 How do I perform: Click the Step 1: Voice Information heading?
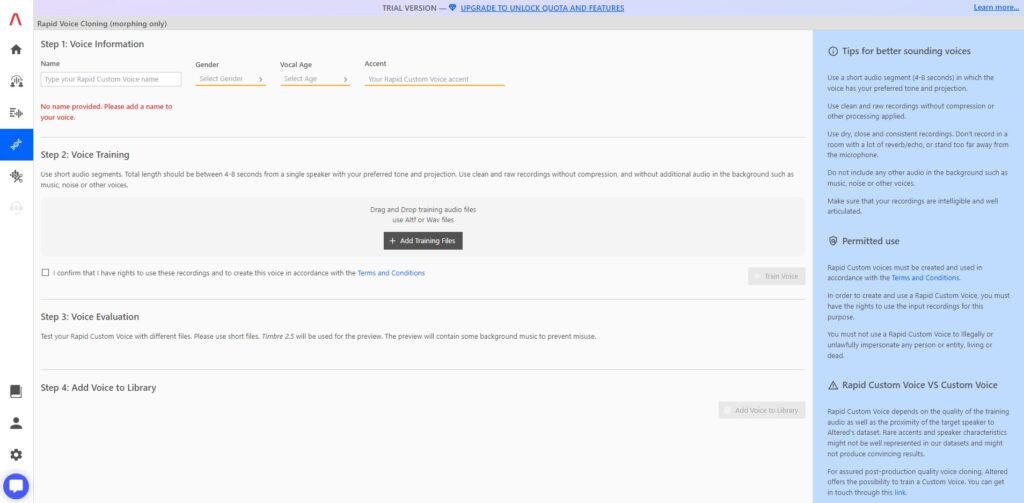[x=92, y=44]
